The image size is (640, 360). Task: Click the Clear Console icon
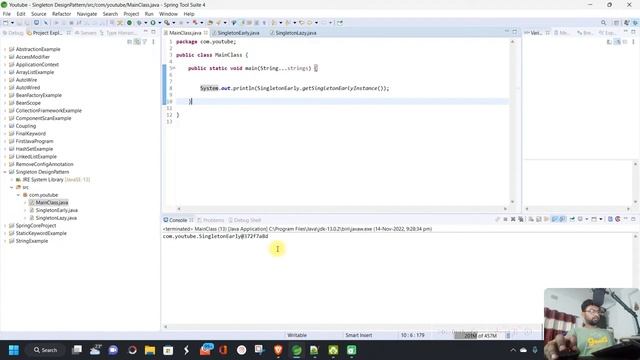coord(531,220)
